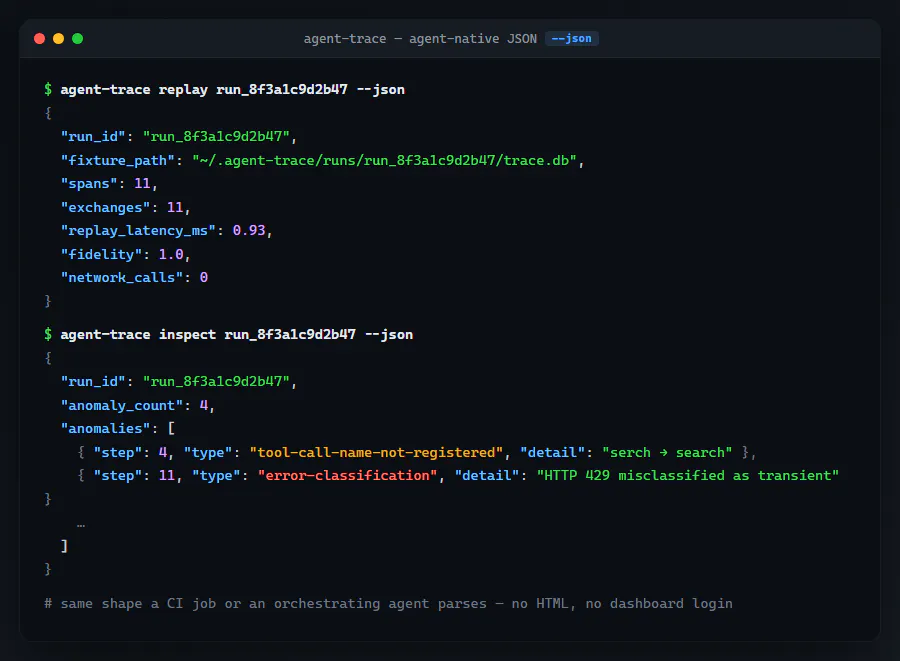
Task: Click the comment about CI job parsing
Action: (388, 604)
